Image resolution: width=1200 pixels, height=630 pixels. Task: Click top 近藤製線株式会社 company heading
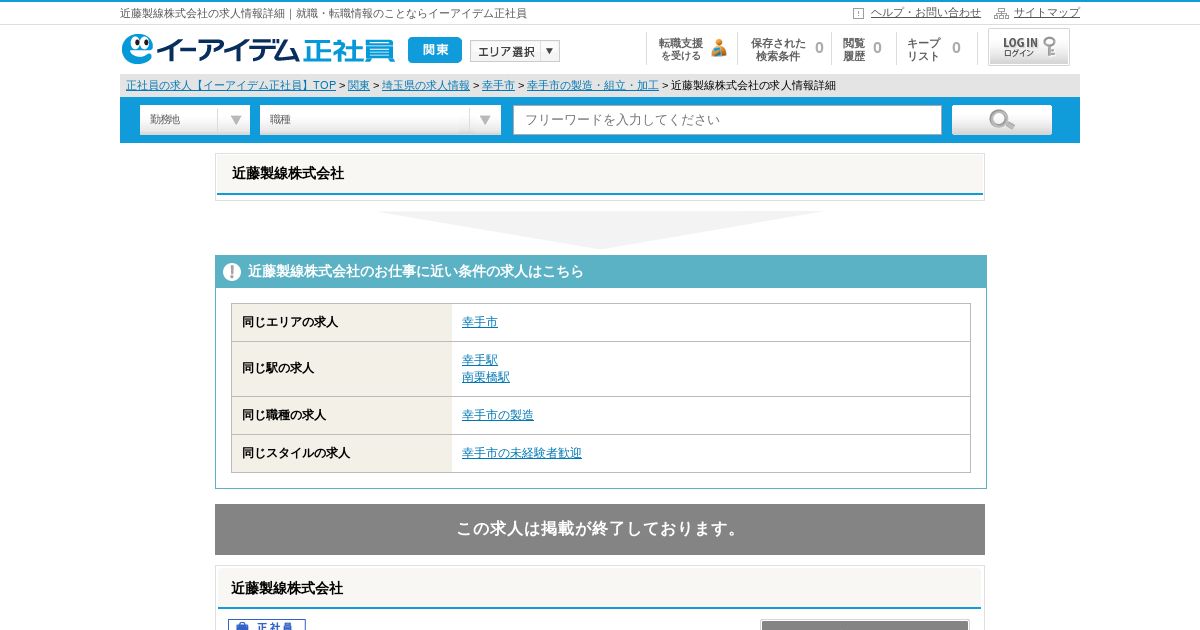point(288,173)
